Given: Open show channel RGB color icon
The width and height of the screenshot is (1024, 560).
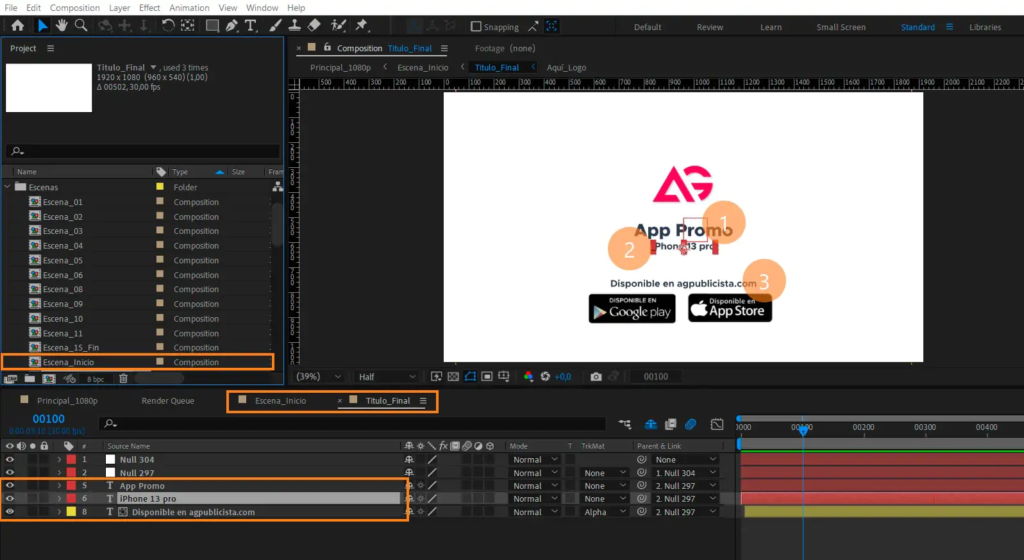Looking at the screenshot, I should coord(528,377).
